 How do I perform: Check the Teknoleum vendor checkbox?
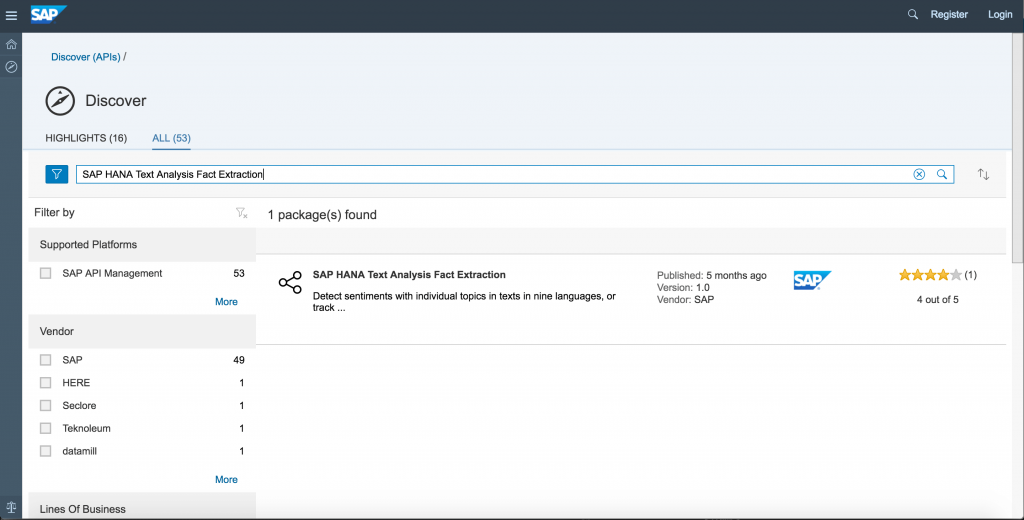click(46, 429)
